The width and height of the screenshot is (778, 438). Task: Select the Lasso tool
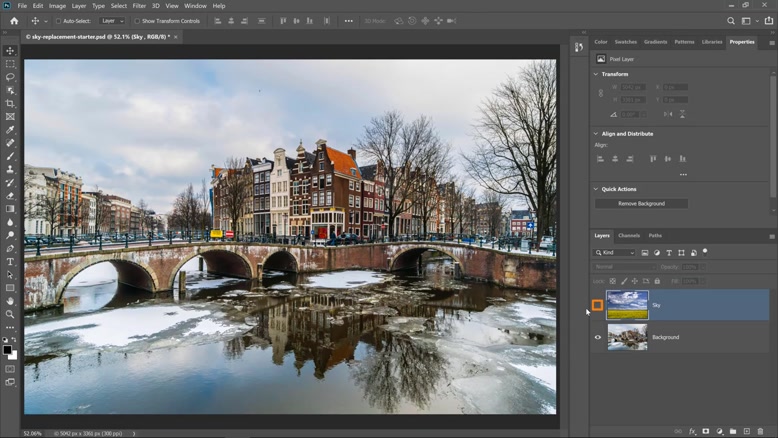pyautogui.click(x=10, y=77)
